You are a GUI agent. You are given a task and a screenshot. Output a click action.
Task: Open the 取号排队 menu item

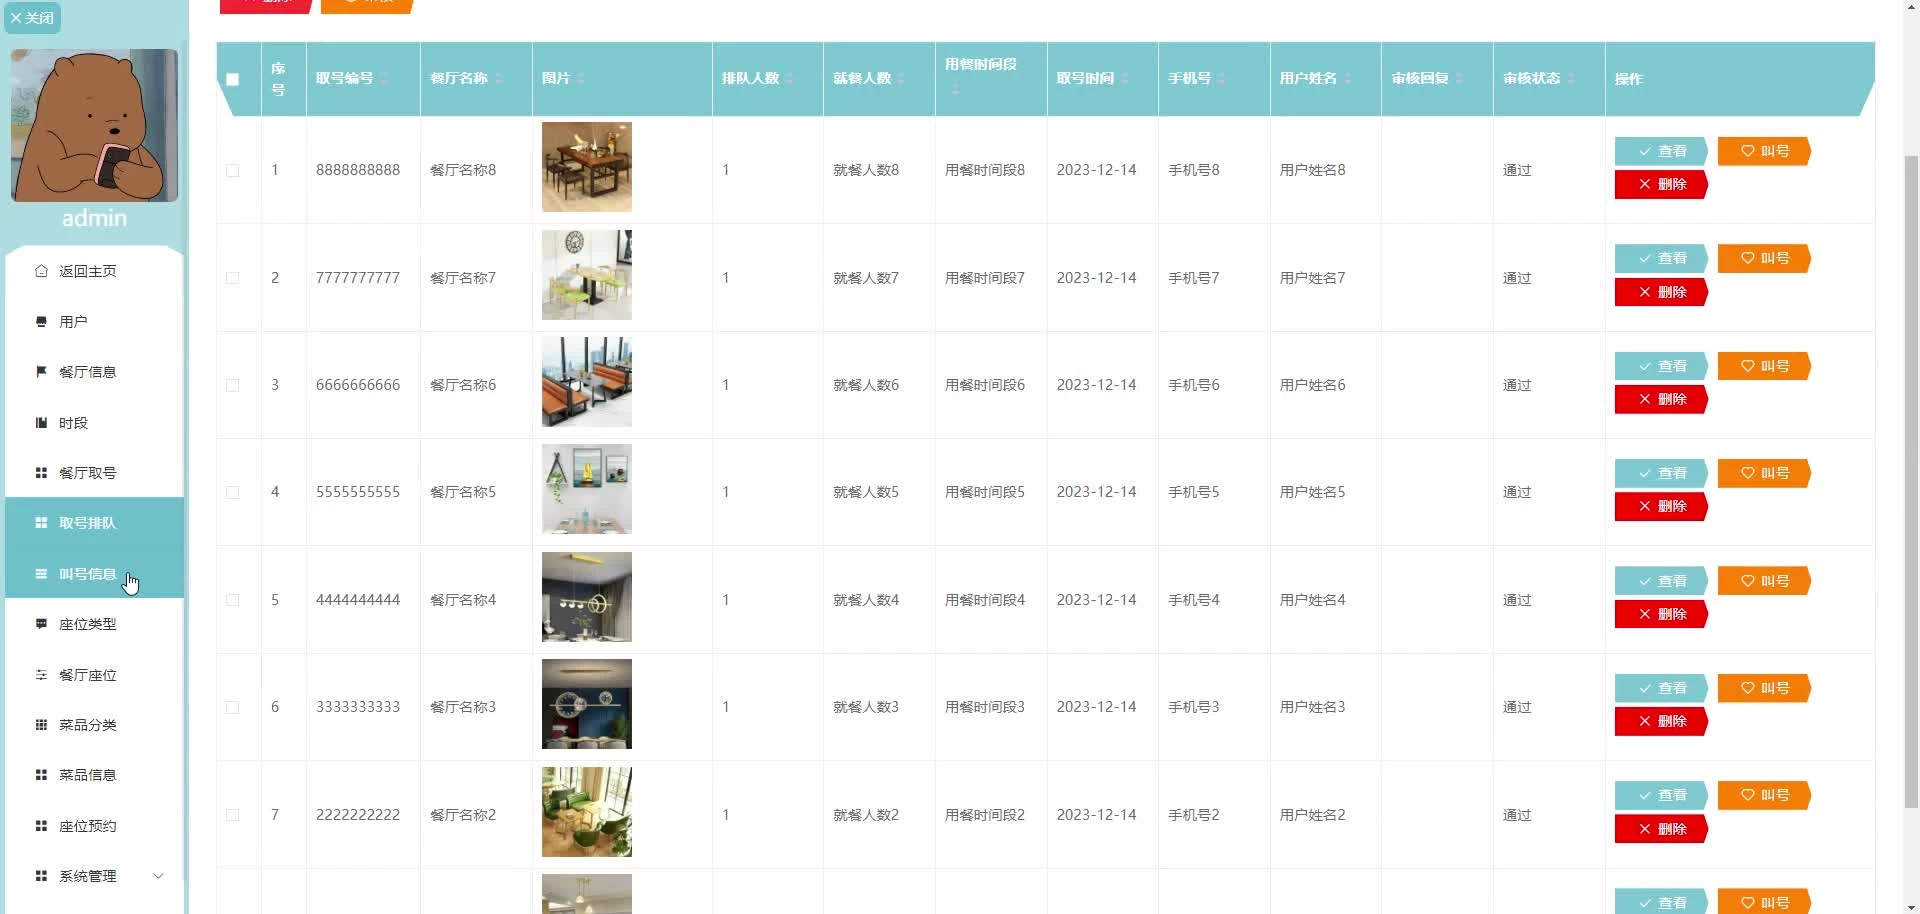pyautogui.click(x=94, y=523)
